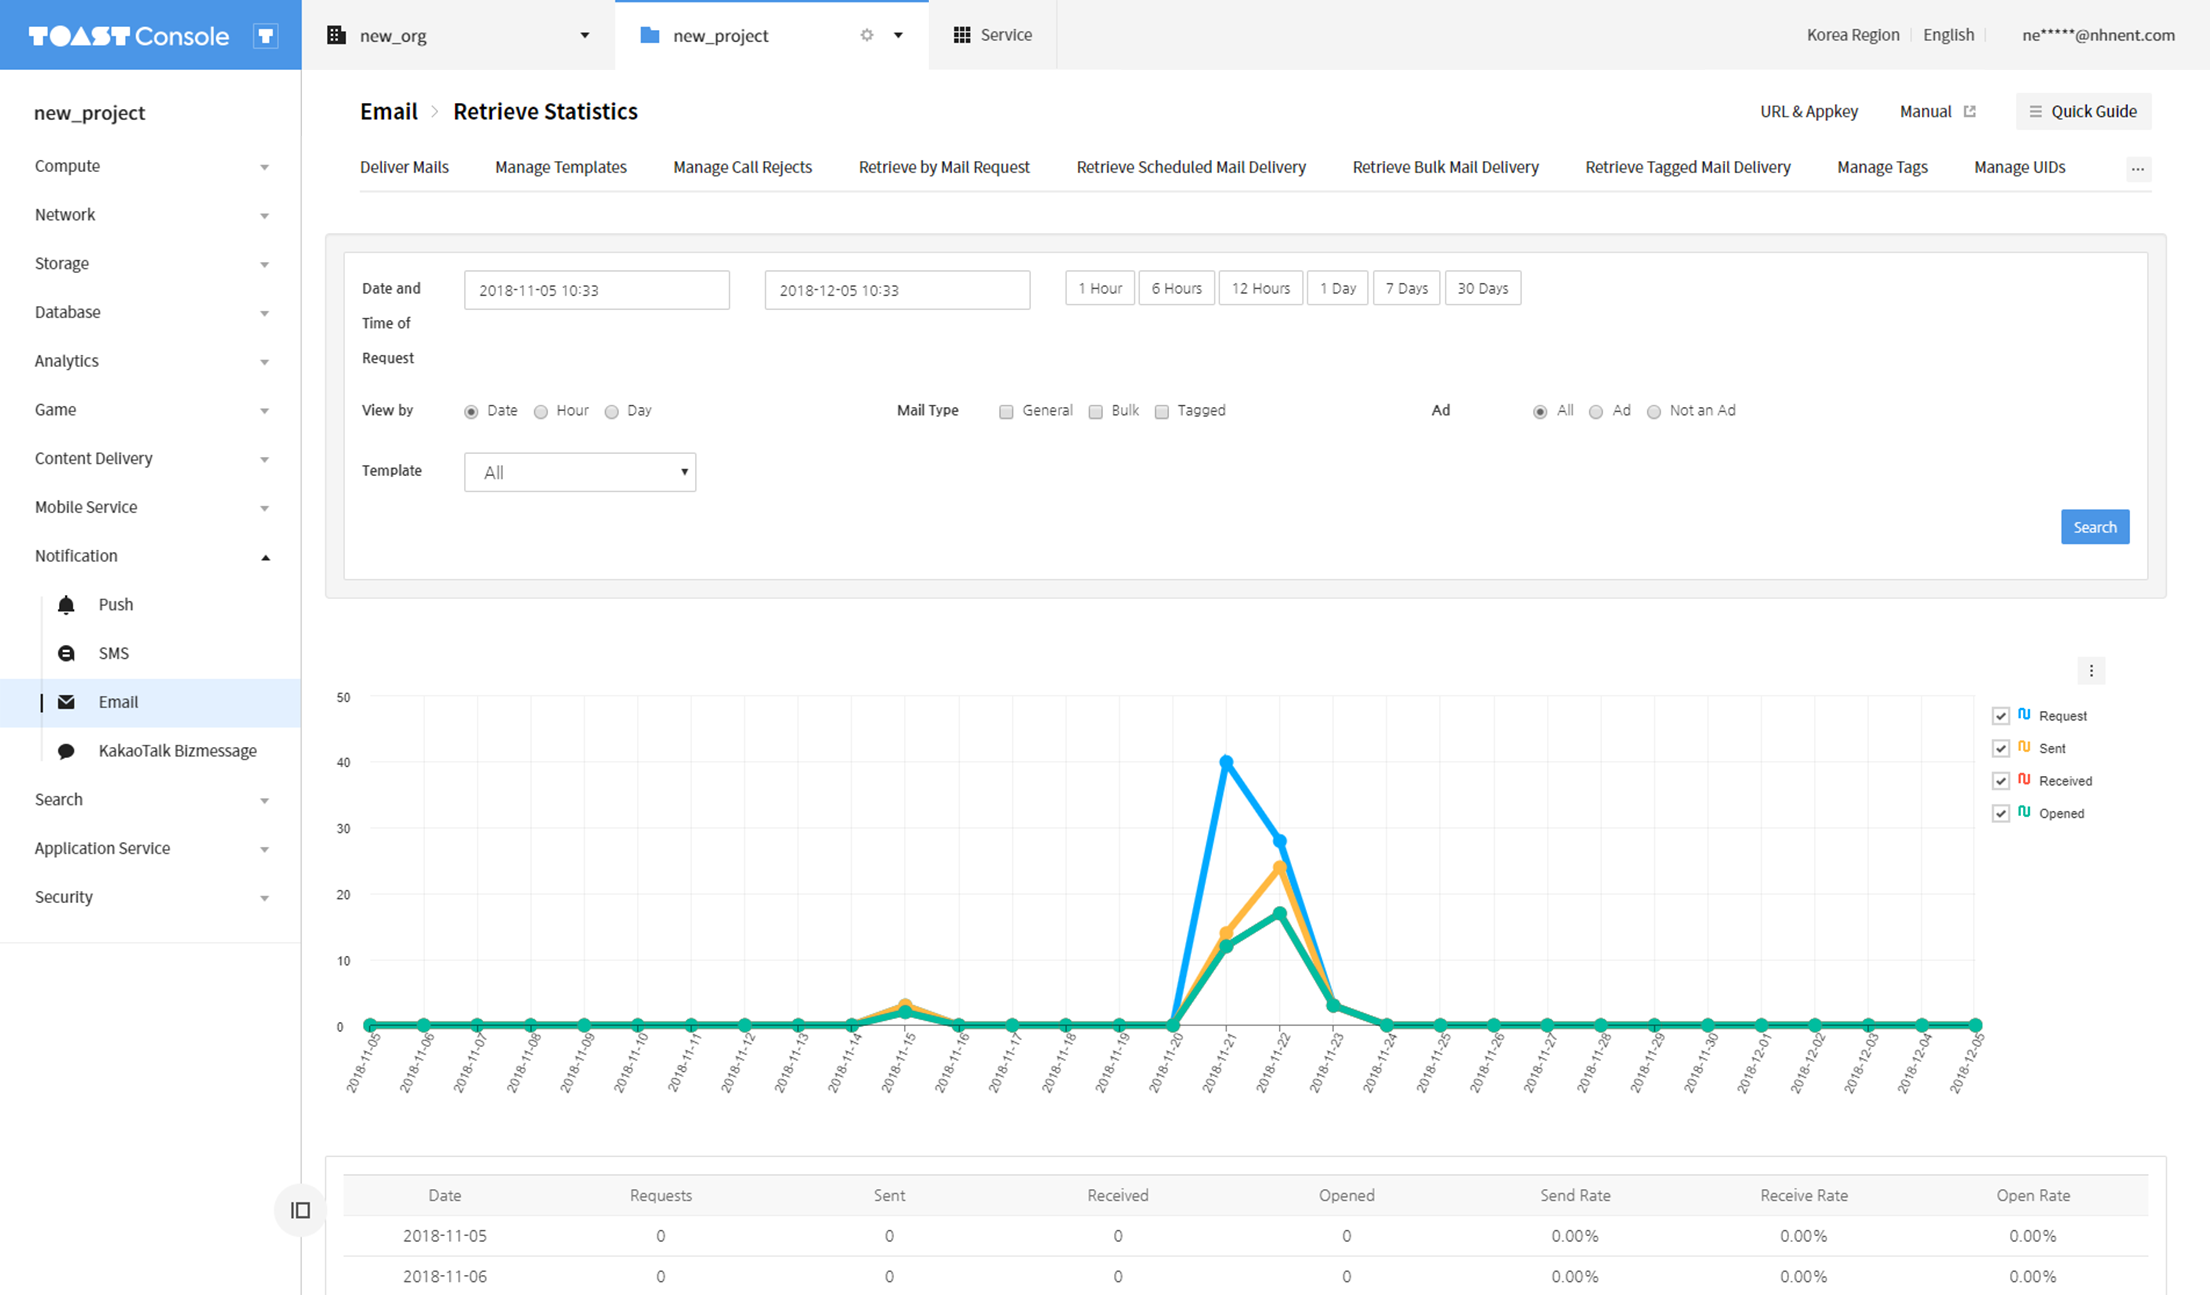Screen dimensions: 2210x1295
Task: Uncheck the Request series checkbox in legend
Action: (2001, 716)
